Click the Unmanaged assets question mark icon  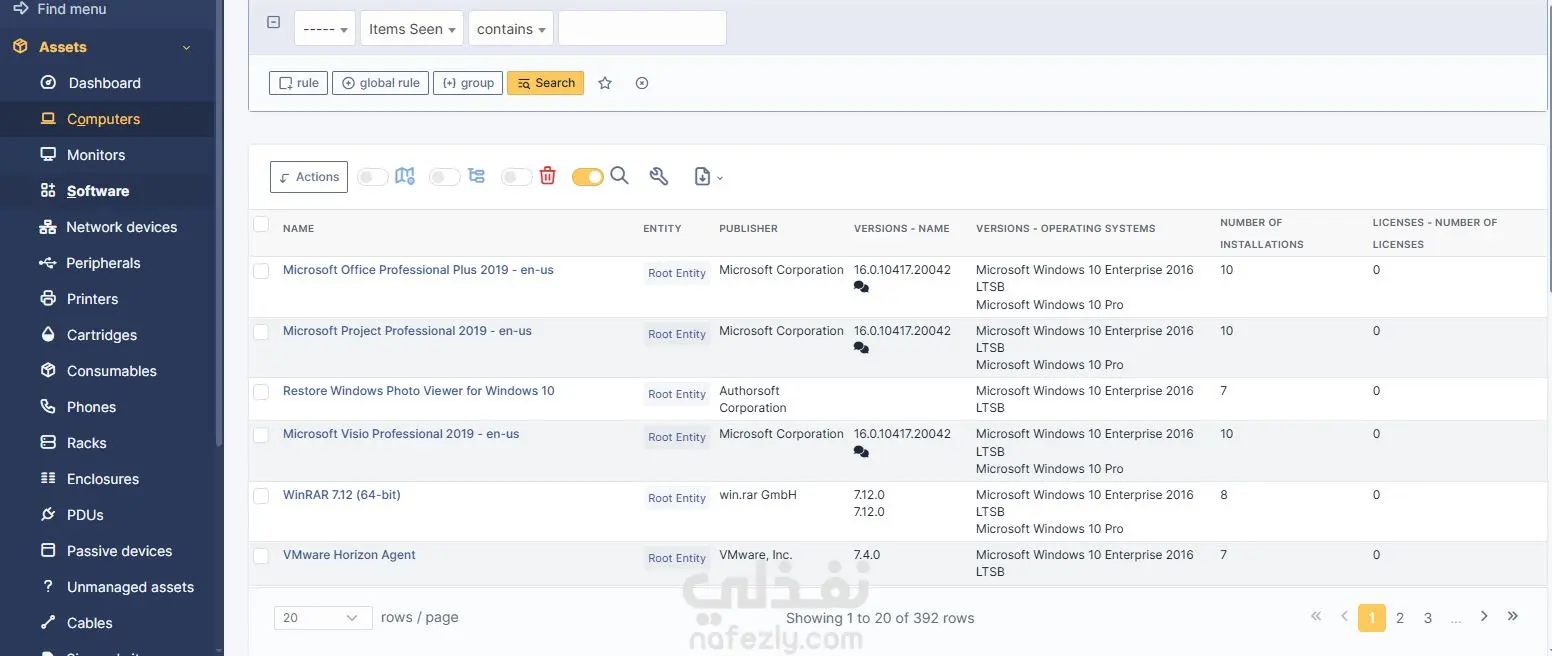click(48, 587)
